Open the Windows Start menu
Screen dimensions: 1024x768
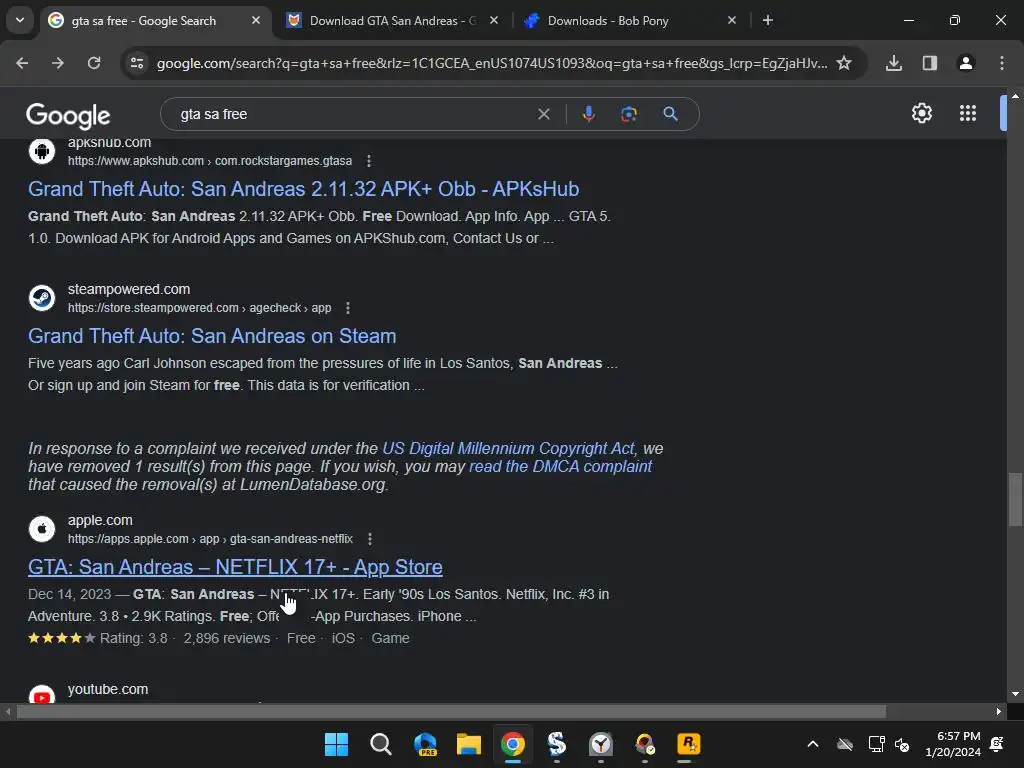[x=336, y=744]
